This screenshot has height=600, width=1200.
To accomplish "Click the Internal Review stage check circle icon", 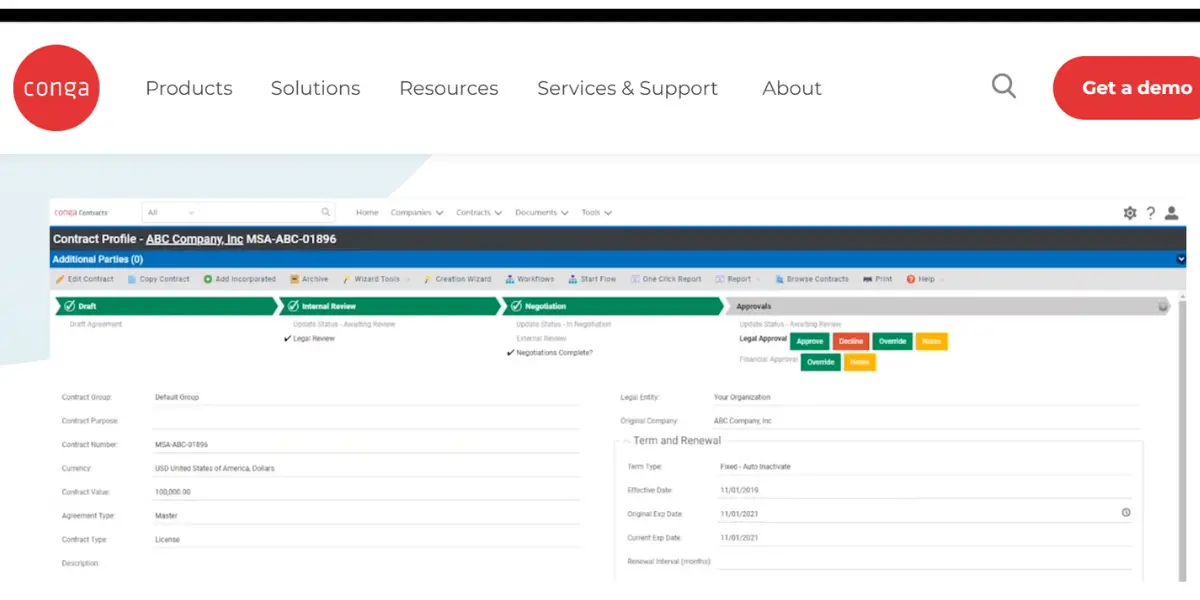I will [292, 306].
